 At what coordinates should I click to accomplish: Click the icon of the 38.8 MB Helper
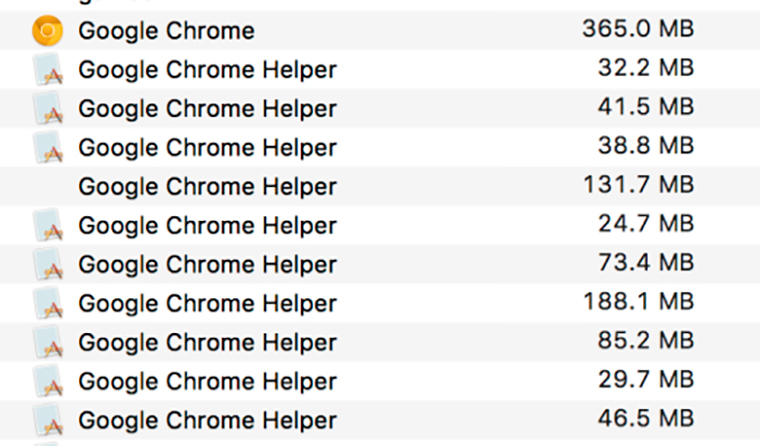[x=47, y=148]
